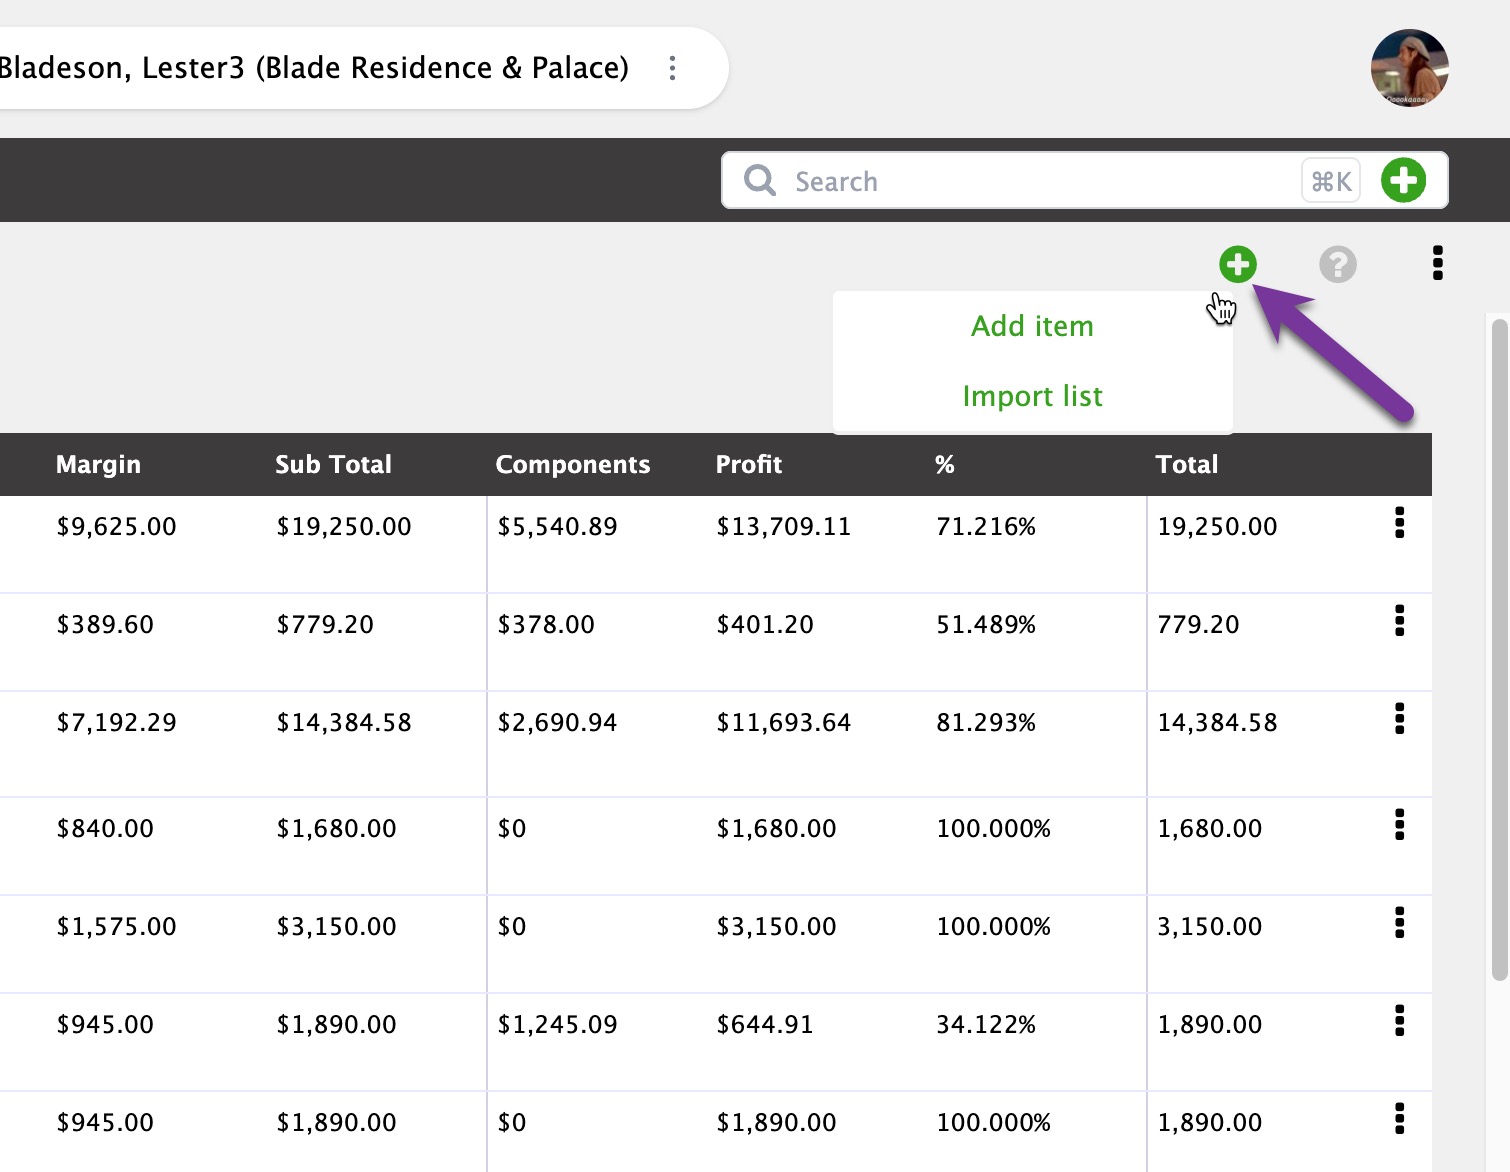
Task: Click the vertical scrollbar thumb
Action: coord(1499,650)
